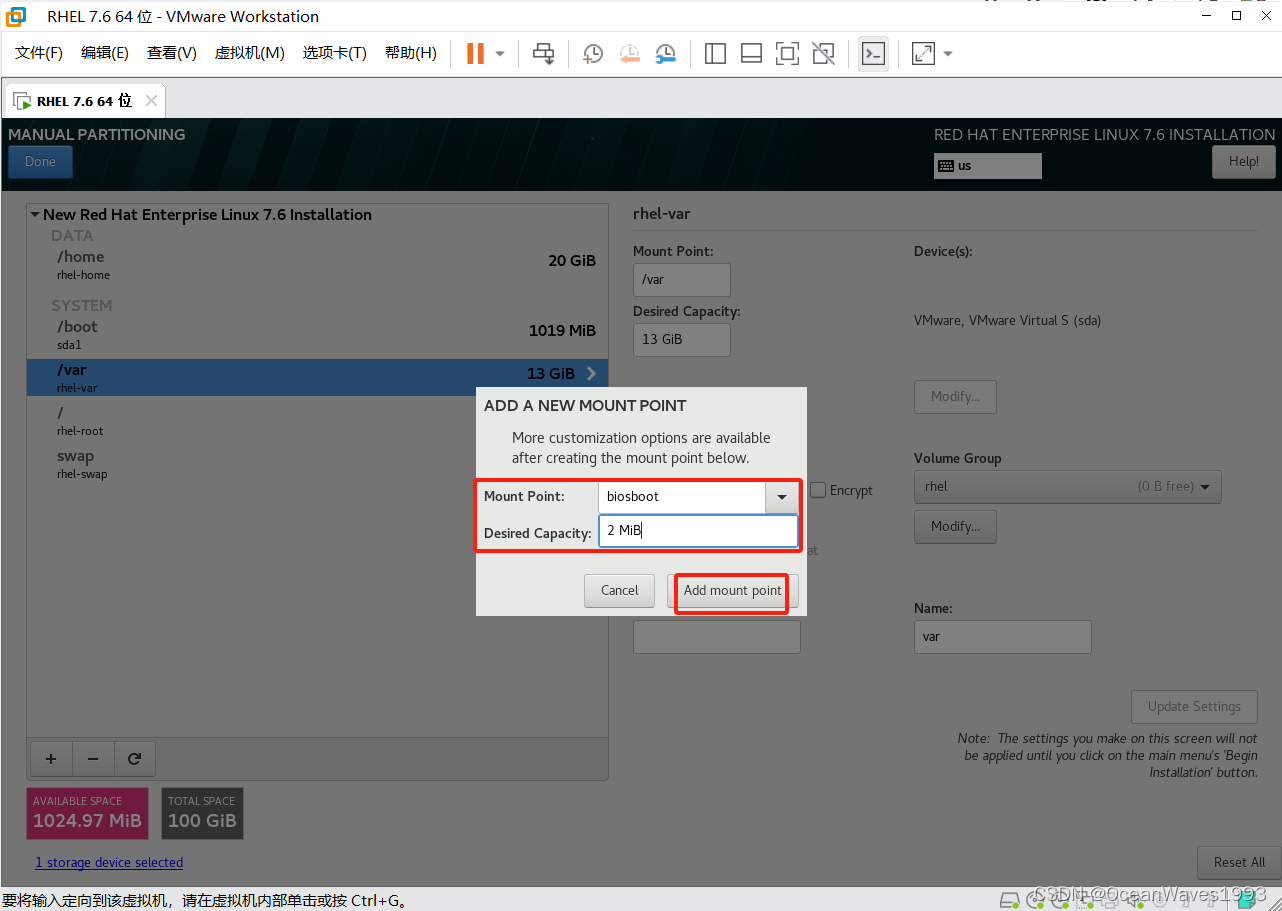Click the 1 storage device selected link
Viewport: 1282px width, 911px height.
[109, 862]
